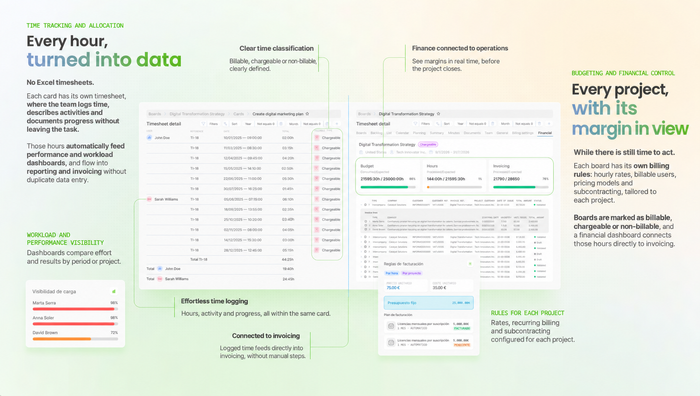The height and width of the screenshot is (396, 700).
Task: Select the Financial tab
Action: pyautogui.click(x=545, y=133)
